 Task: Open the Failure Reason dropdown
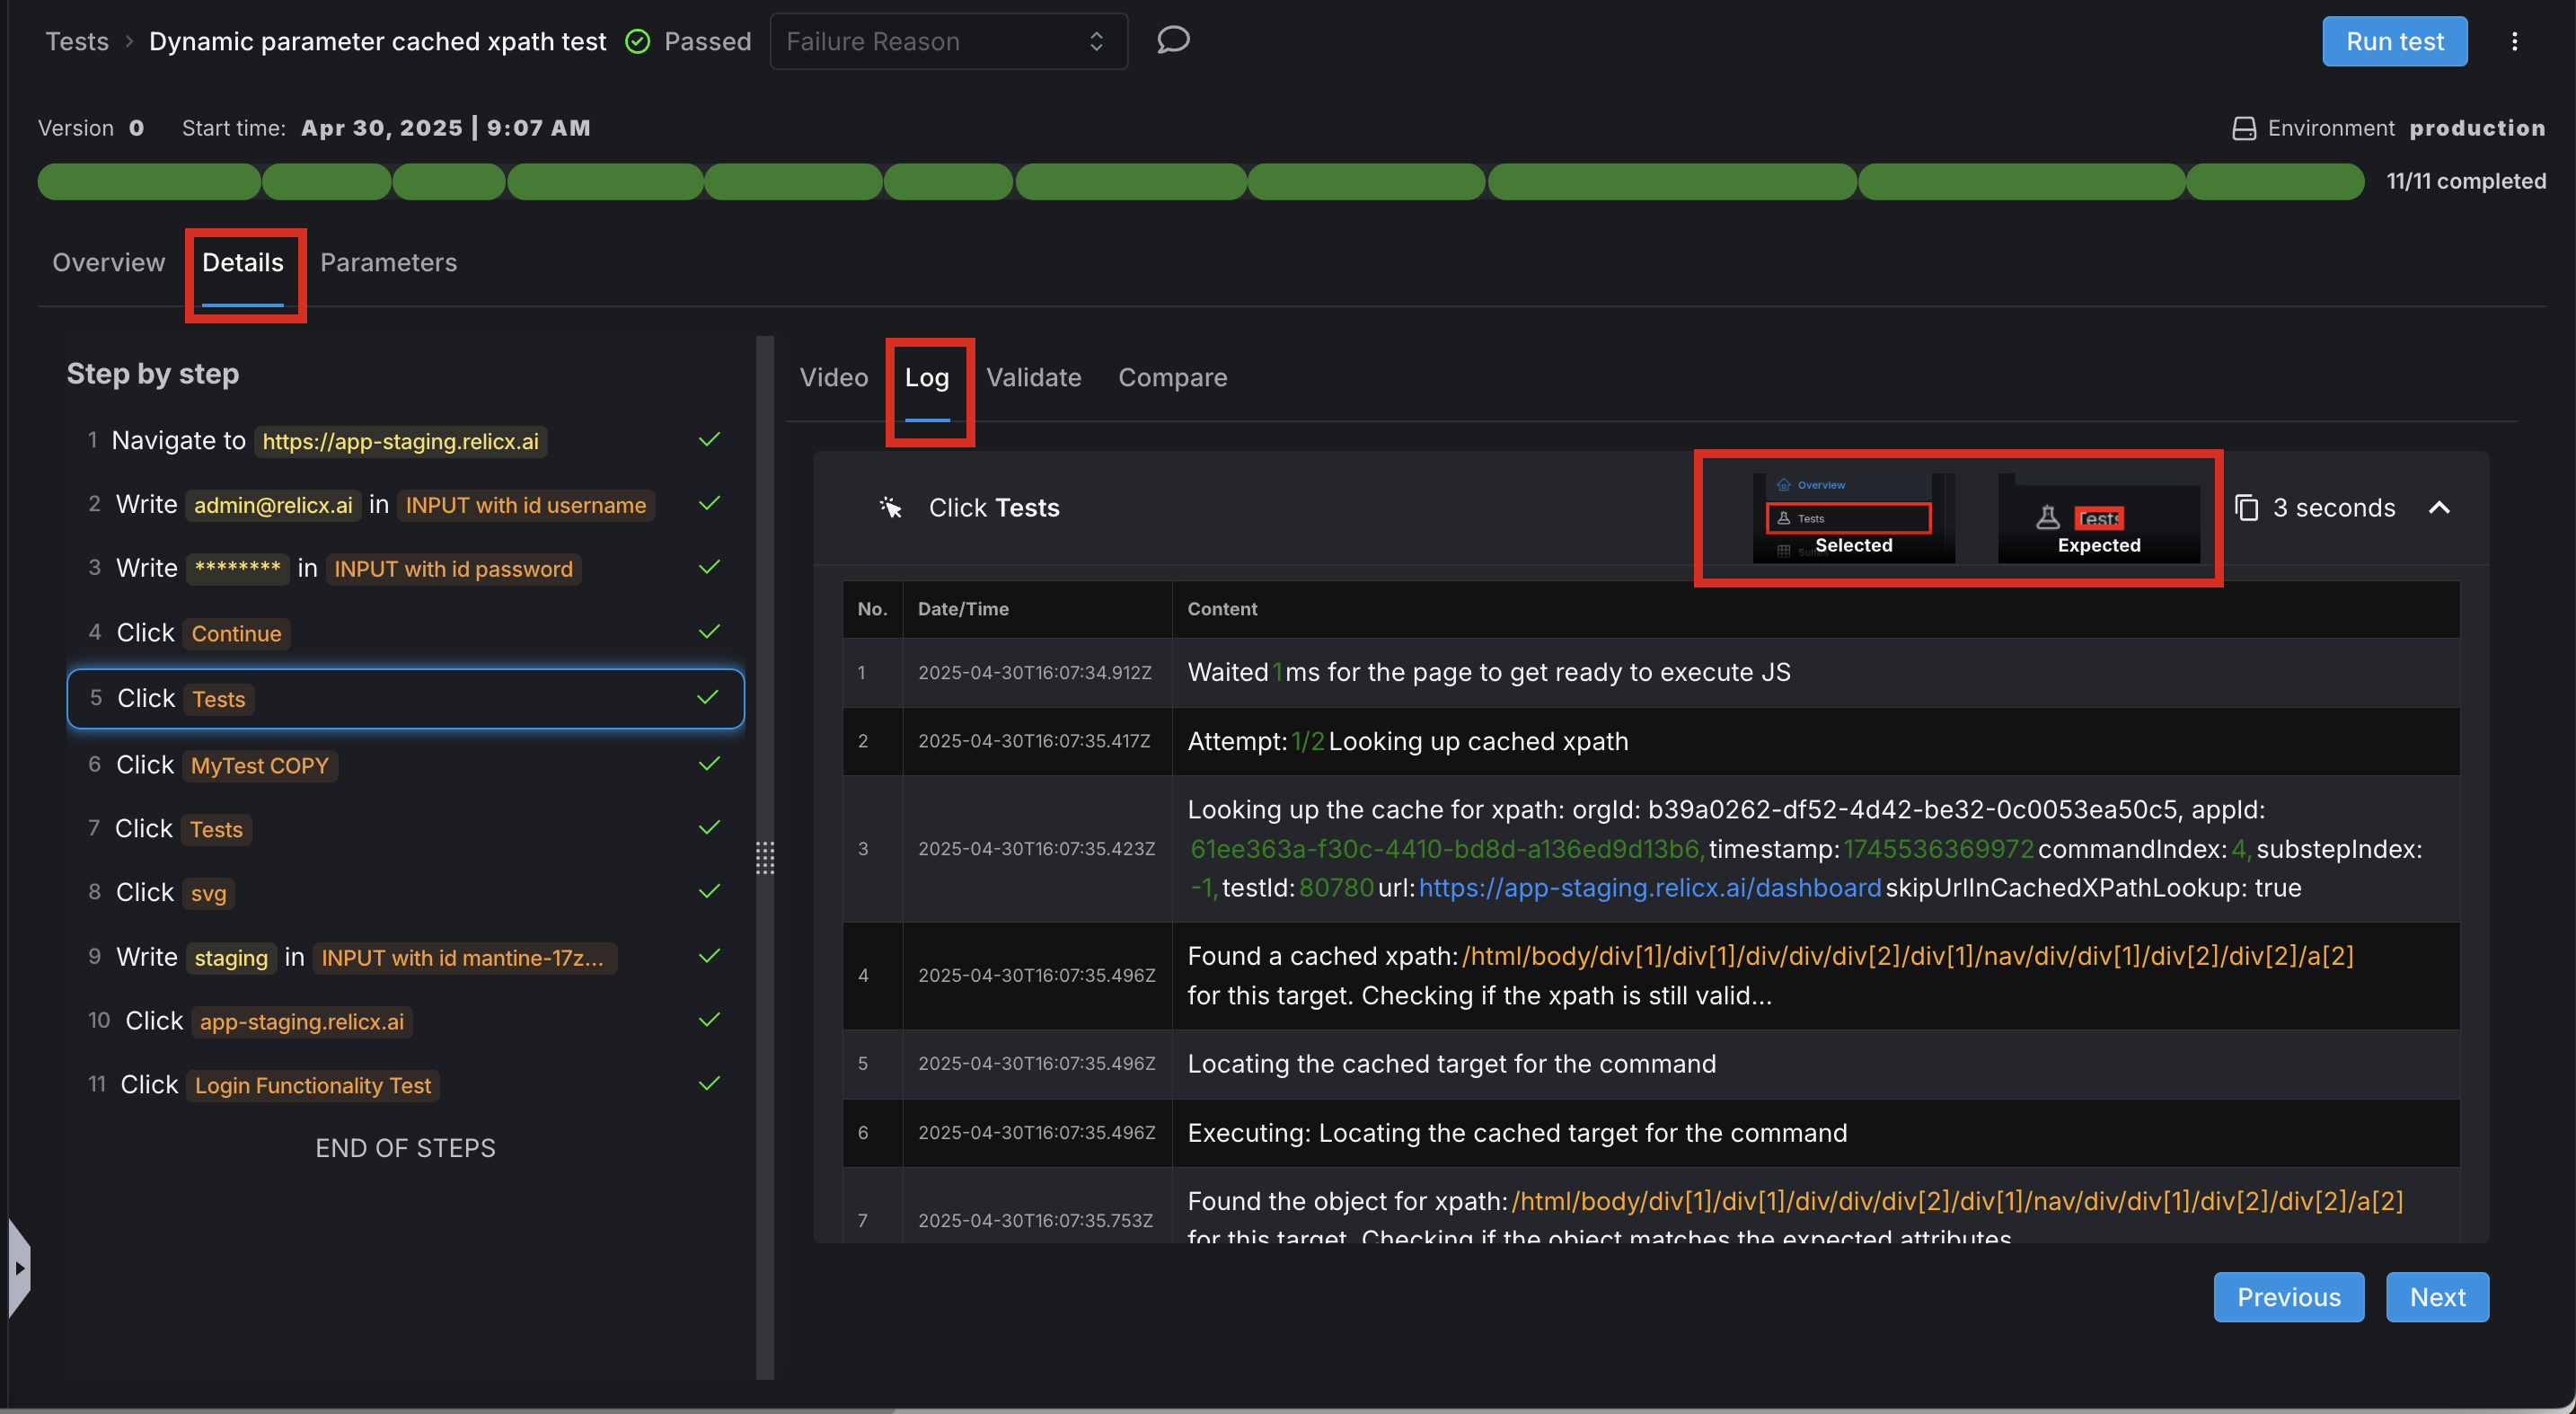click(x=947, y=41)
